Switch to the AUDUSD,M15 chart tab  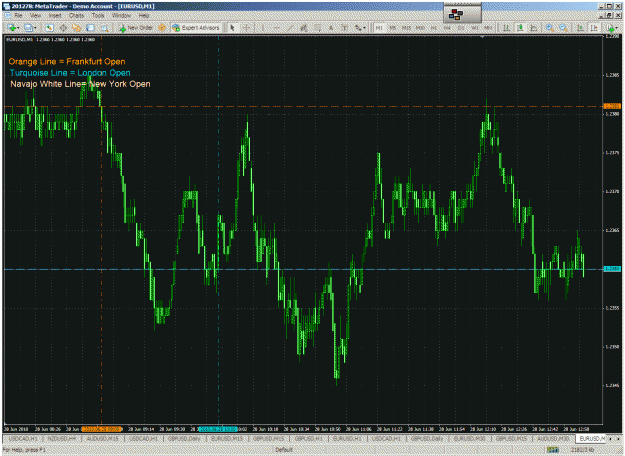(x=102, y=438)
